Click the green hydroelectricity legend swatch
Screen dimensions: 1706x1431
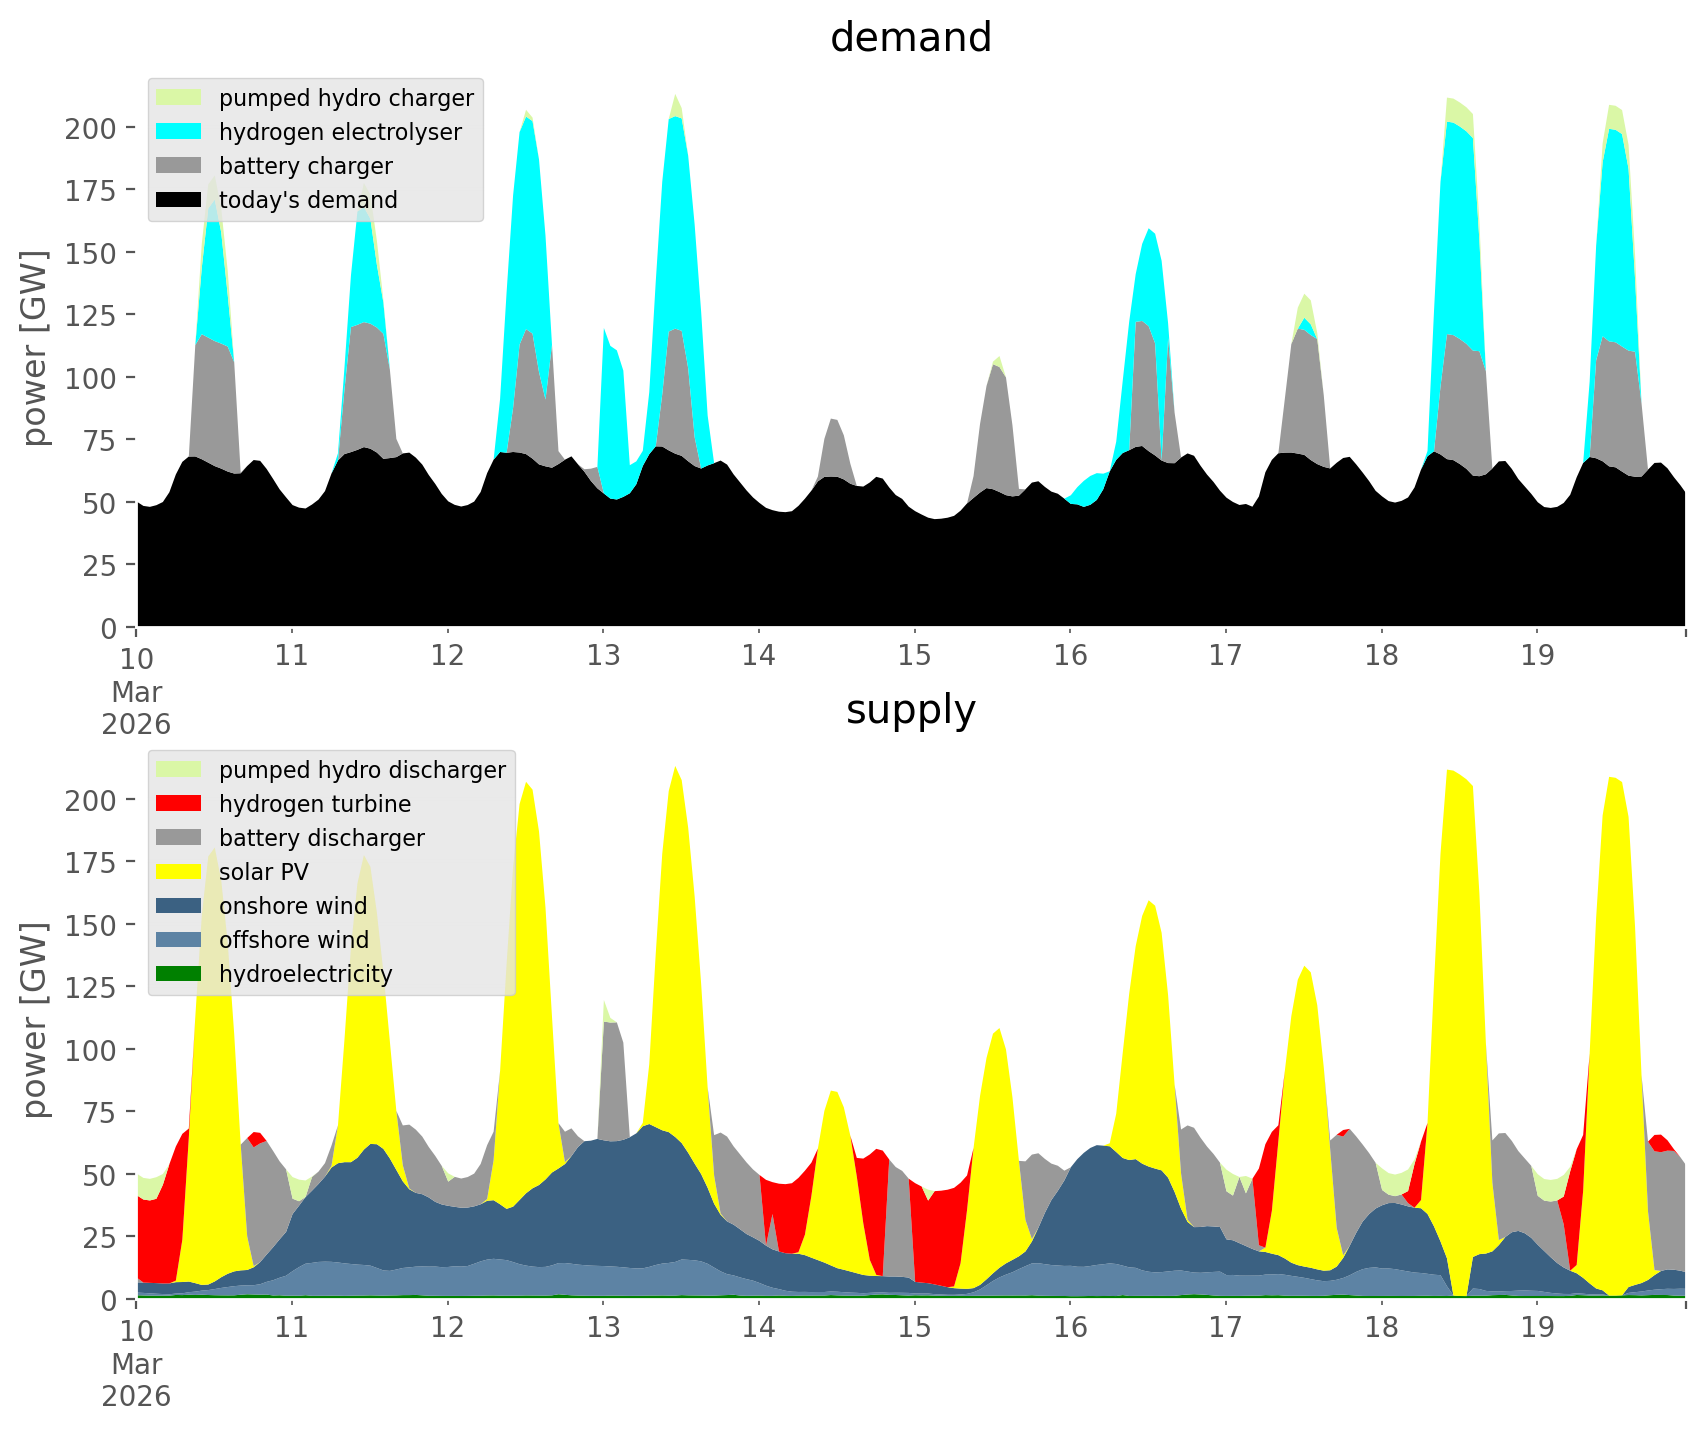(179, 974)
